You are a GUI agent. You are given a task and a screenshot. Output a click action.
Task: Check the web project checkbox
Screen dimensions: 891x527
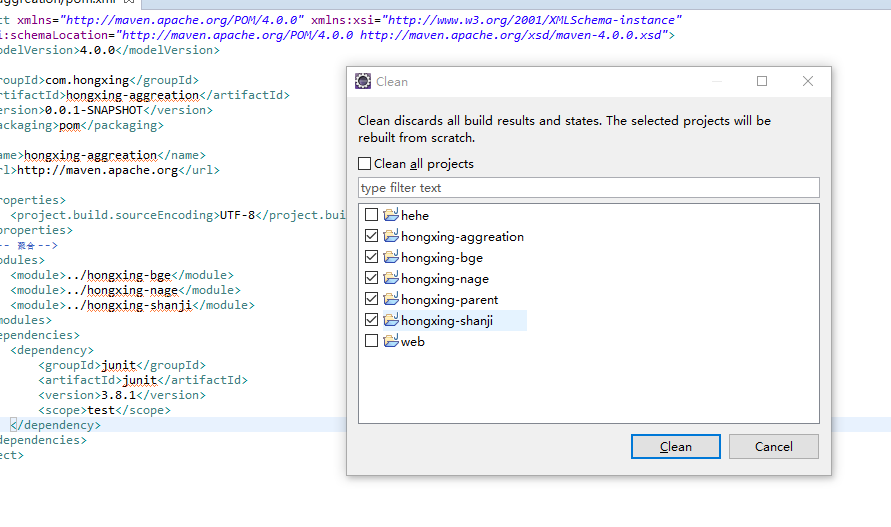(x=371, y=341)
